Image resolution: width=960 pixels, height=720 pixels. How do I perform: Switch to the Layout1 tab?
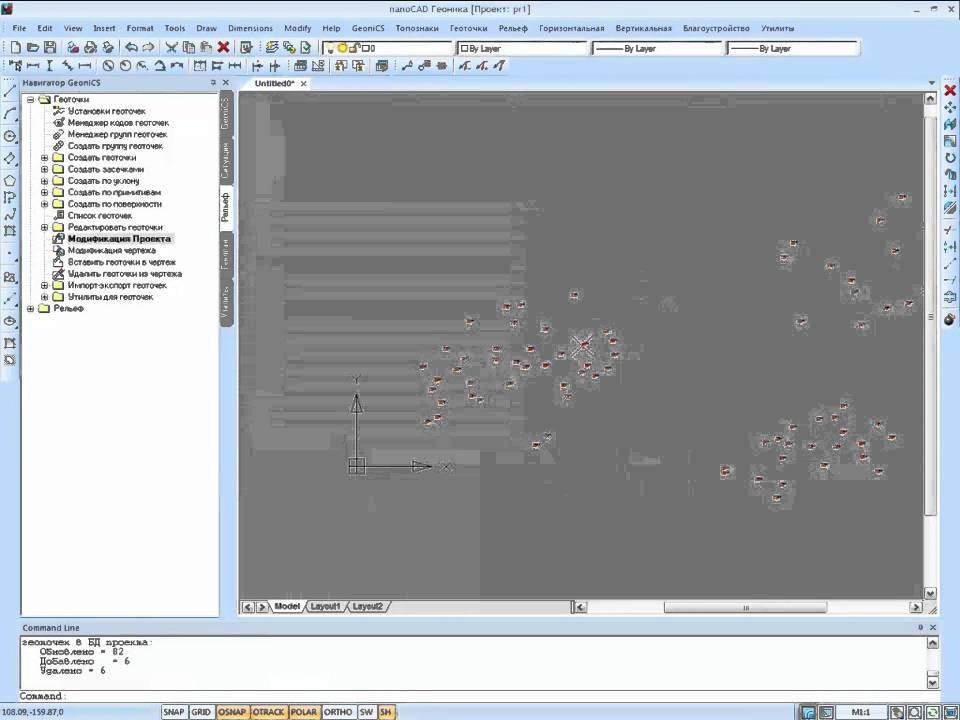(325, 606)
